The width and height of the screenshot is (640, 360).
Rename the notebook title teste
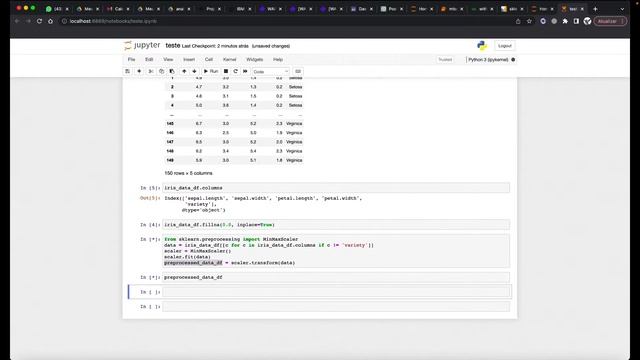(173, 46)
